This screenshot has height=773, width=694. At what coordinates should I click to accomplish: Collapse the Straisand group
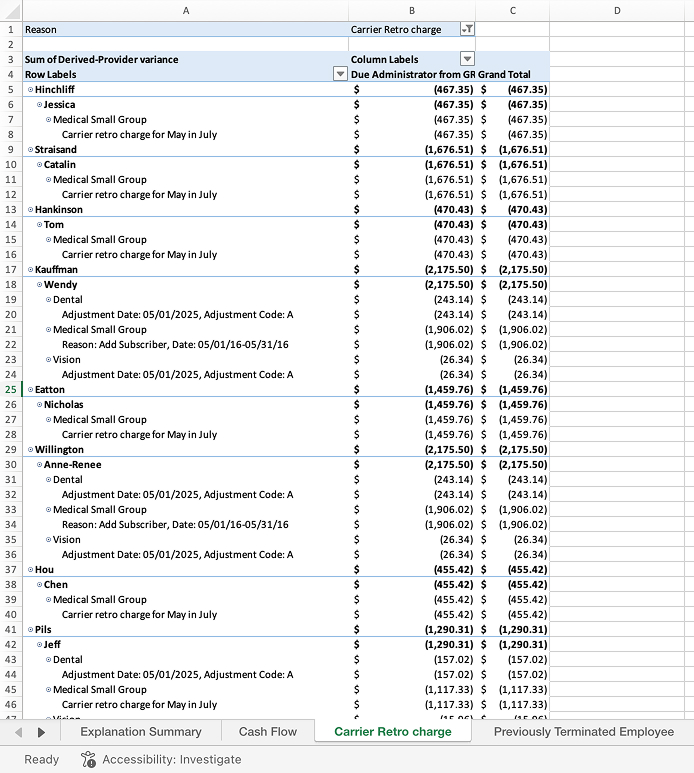[31, 149]
